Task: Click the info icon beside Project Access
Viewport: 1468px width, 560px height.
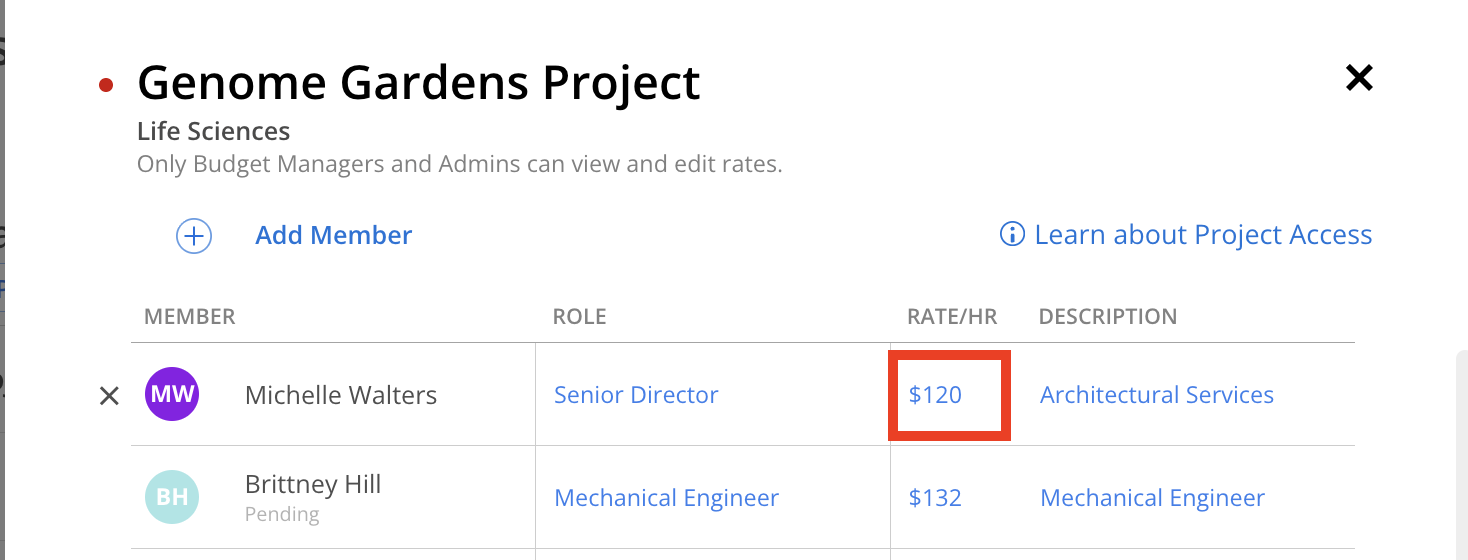Action: 1012,235
